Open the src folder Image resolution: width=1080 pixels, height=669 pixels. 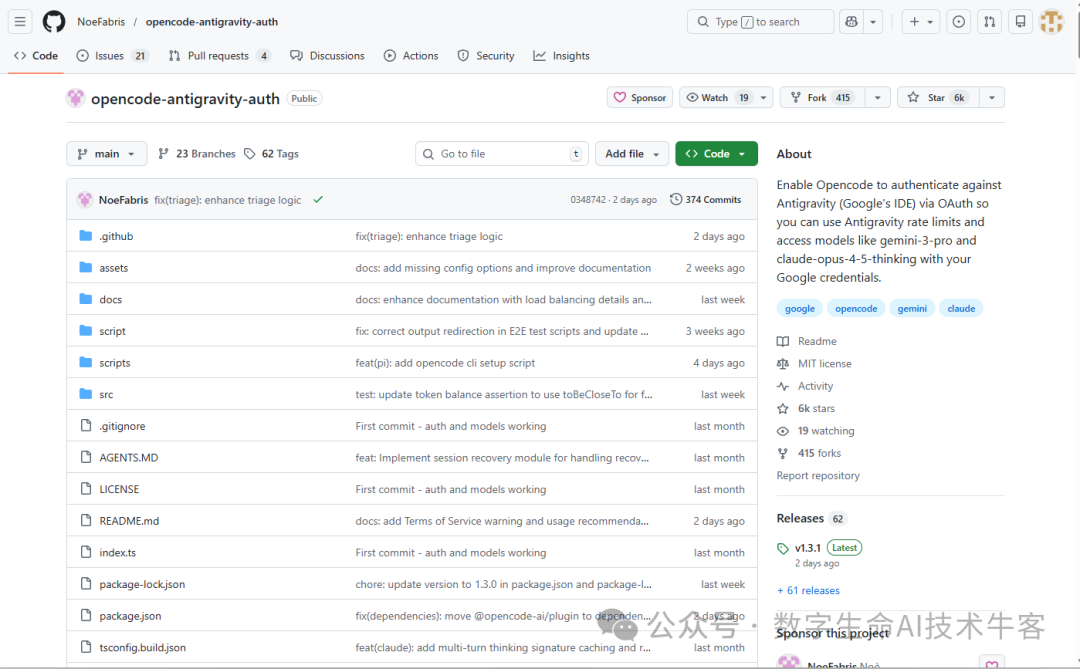coord(106,395)
